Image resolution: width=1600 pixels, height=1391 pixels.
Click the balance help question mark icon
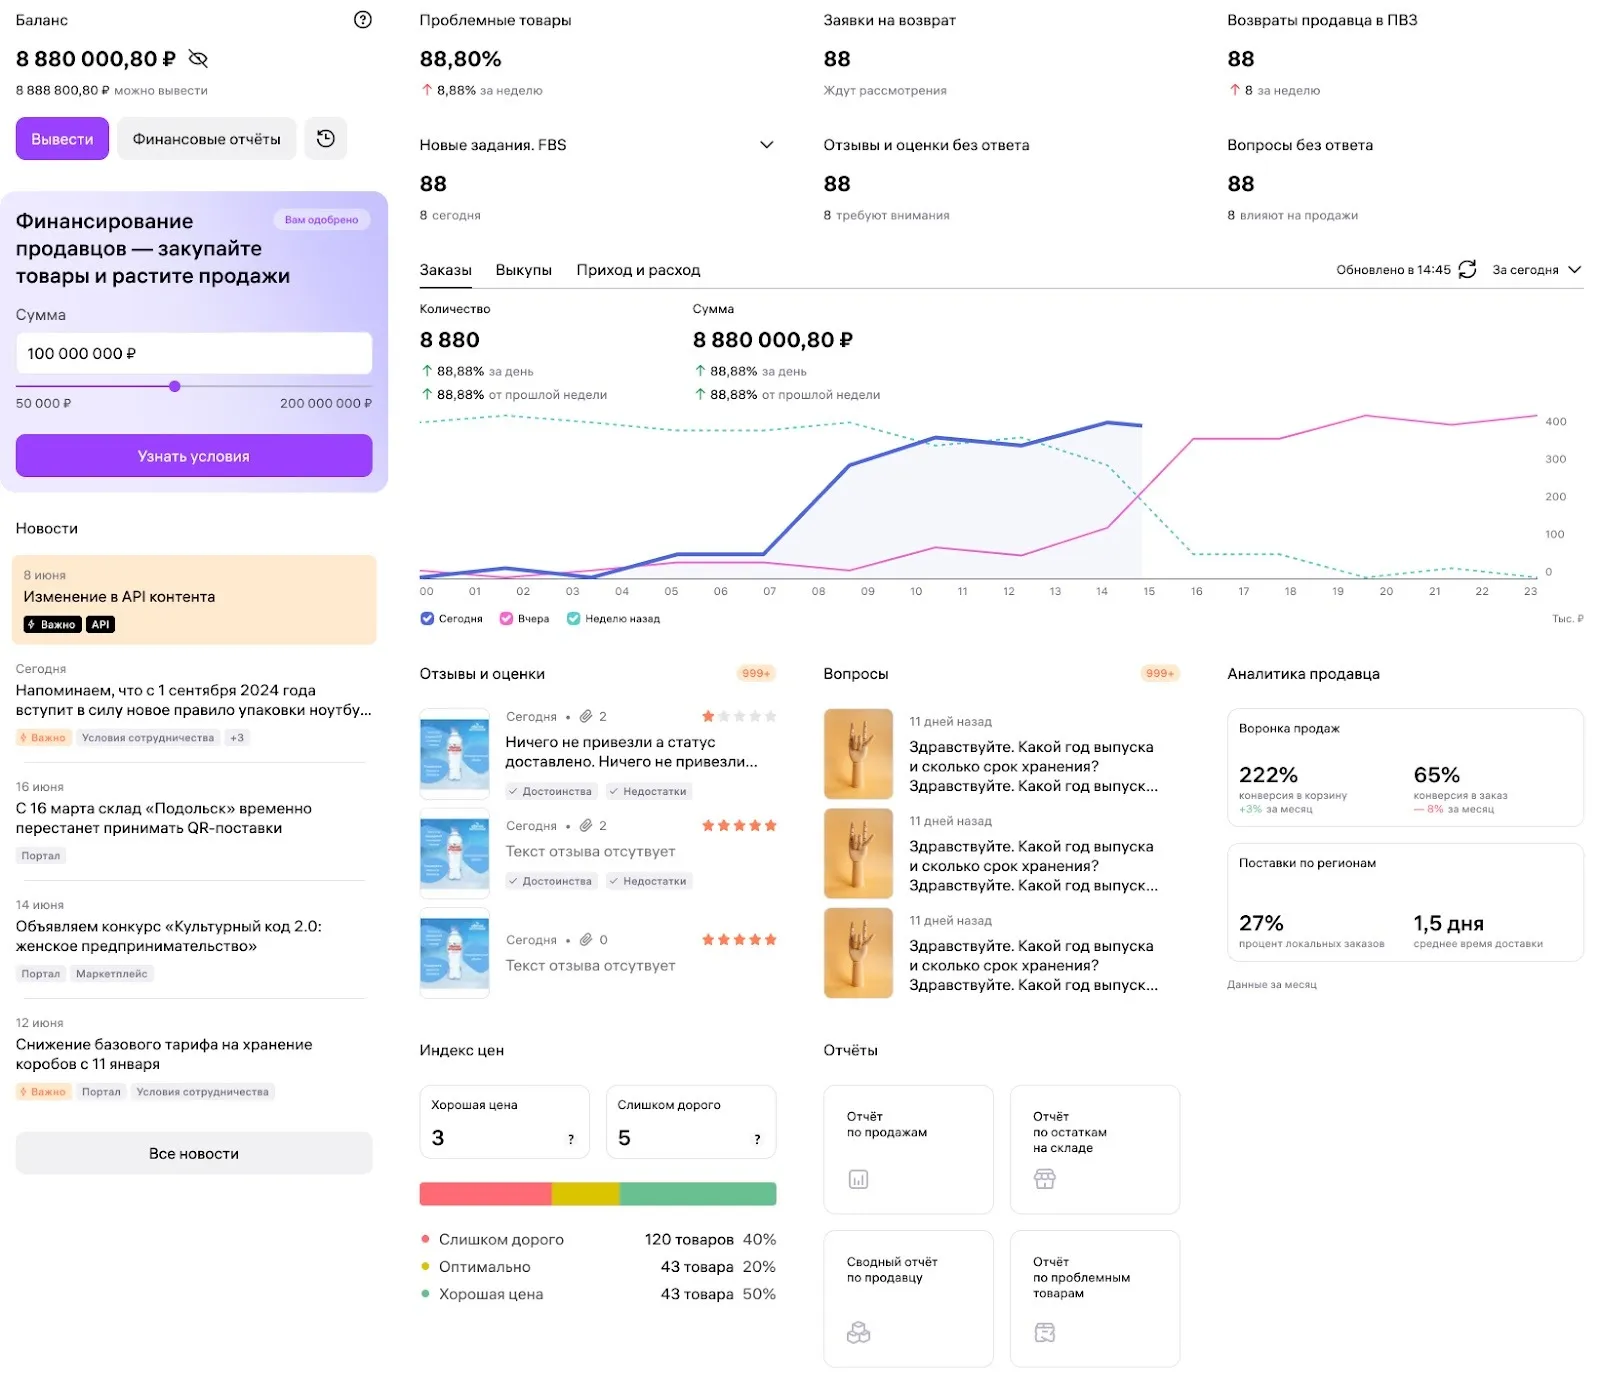click(363, 20)
